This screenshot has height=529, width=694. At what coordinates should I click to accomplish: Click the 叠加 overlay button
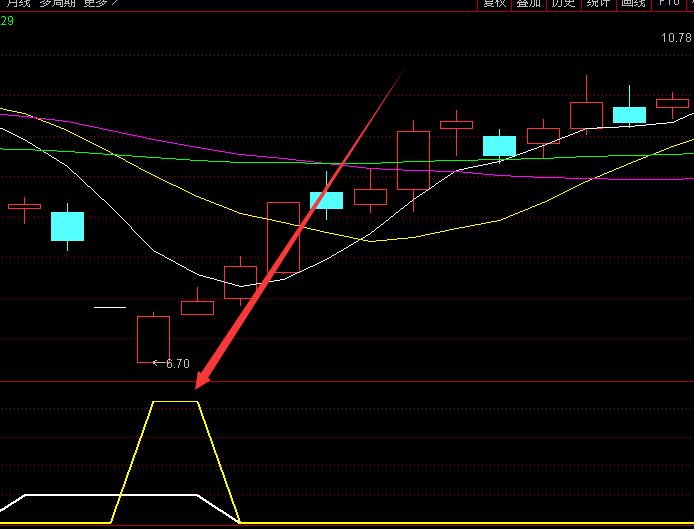click(x=528, y=4)
